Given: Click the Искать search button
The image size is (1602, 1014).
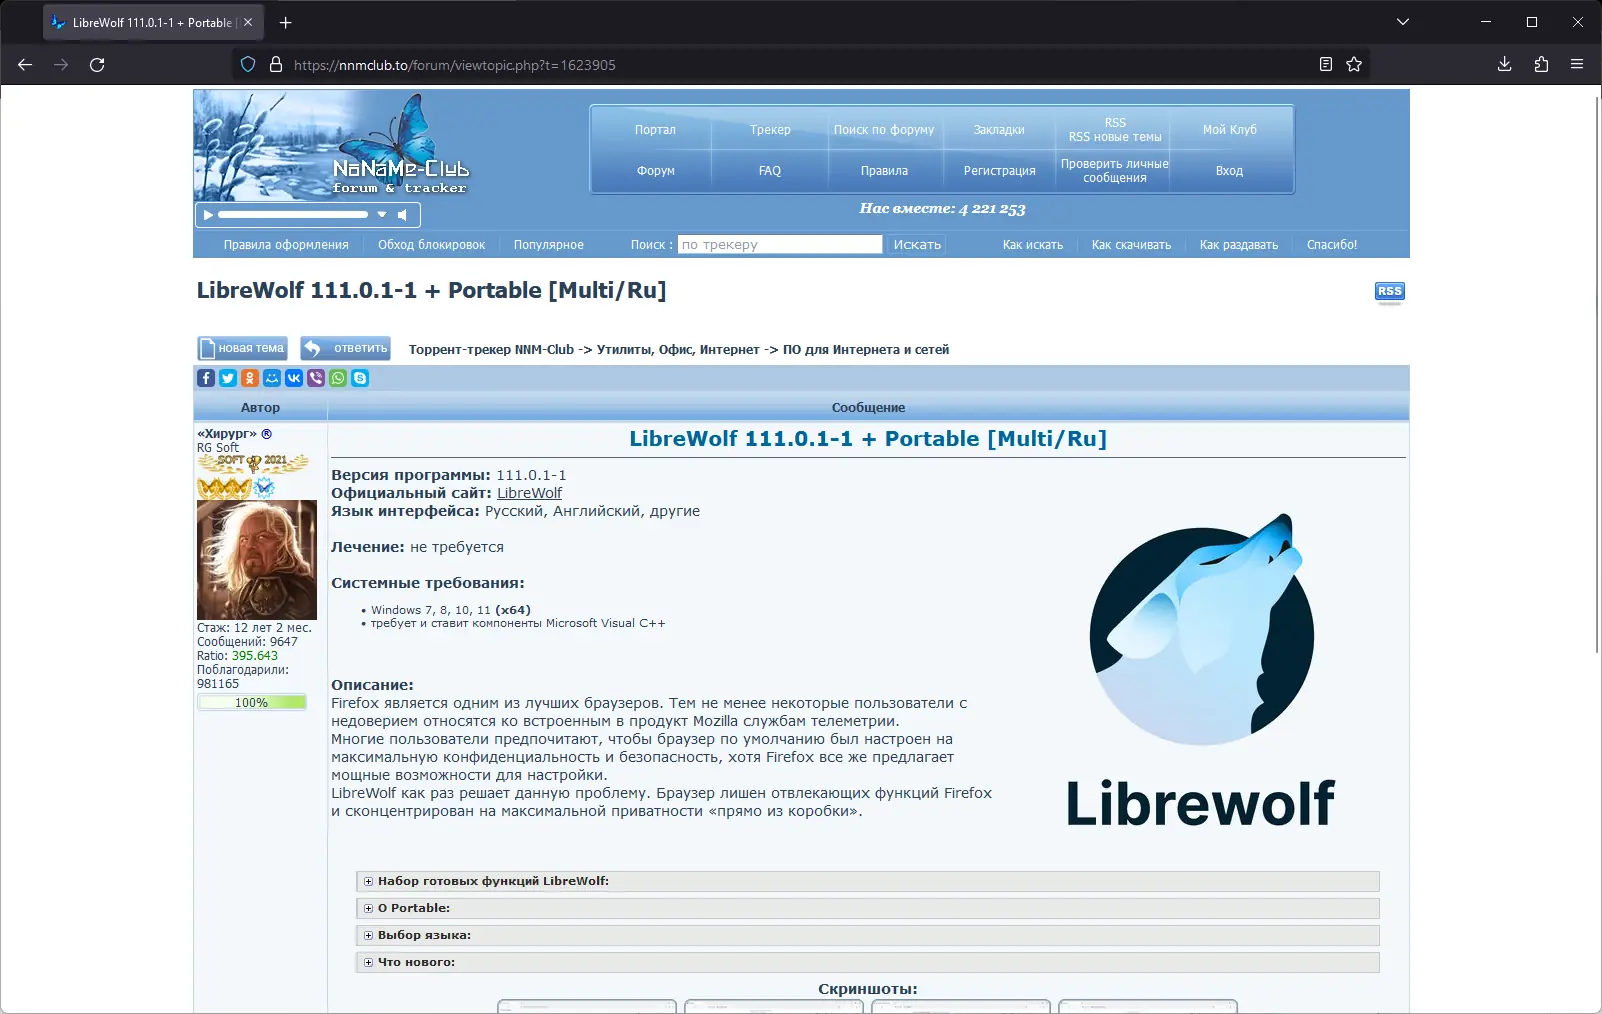Looking at the screenshot, I should [x=917, y=245].
